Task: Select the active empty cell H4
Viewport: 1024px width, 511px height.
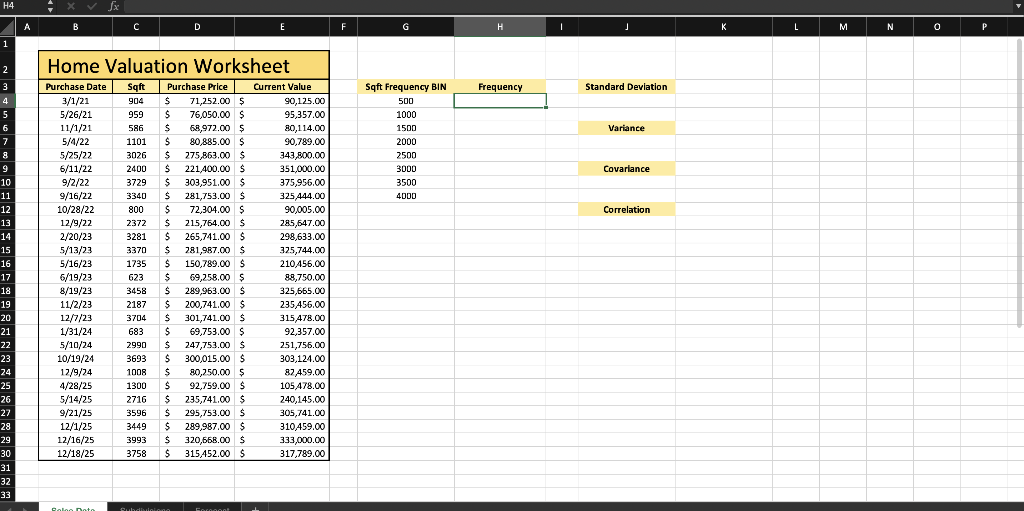Action: [x=500, y=101]
